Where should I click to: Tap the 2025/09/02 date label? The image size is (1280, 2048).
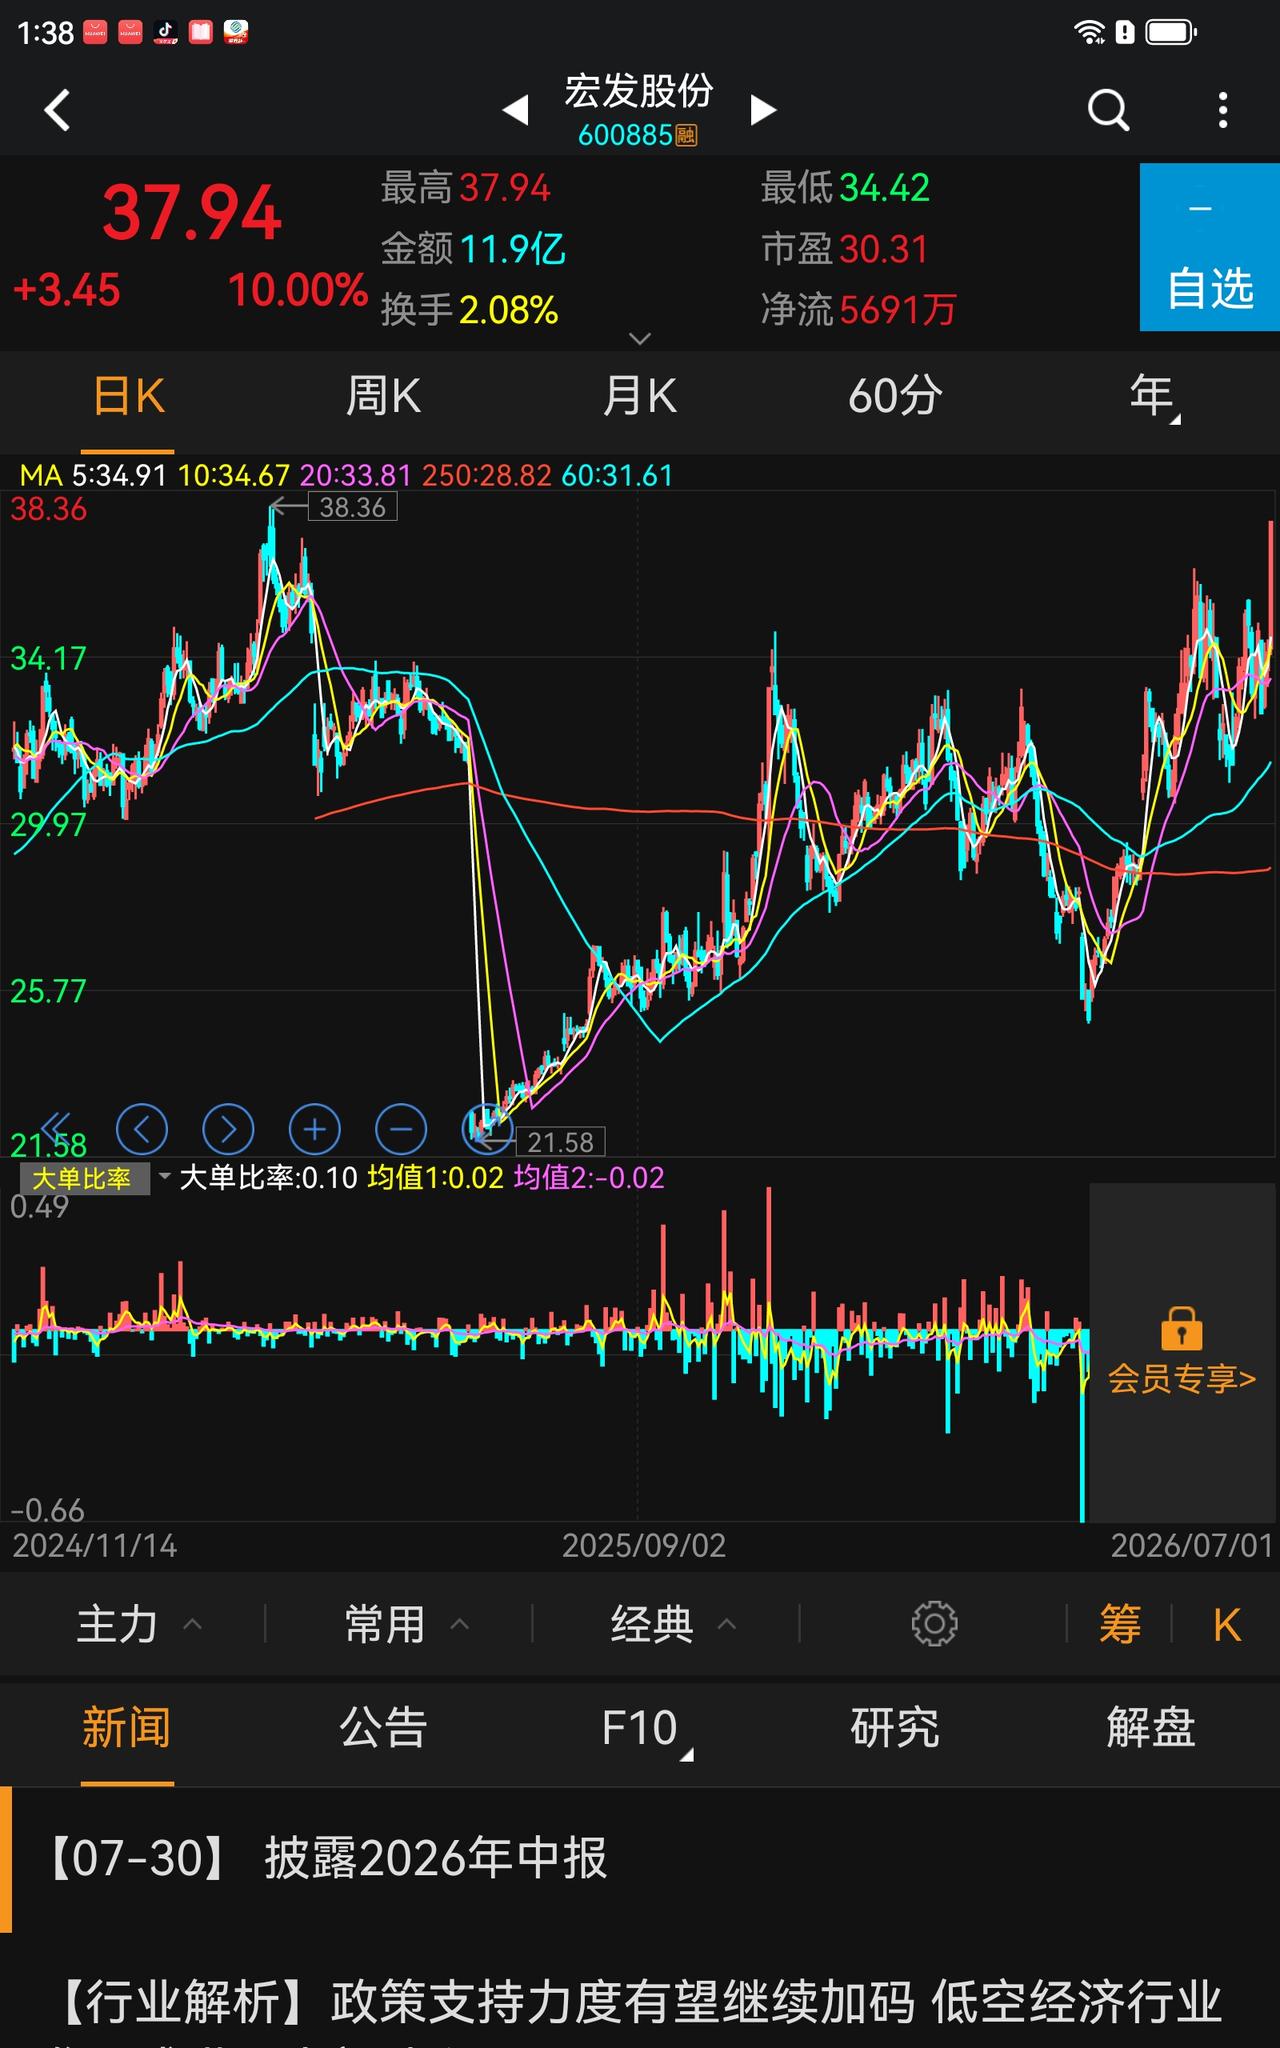tap(644, 1546)
